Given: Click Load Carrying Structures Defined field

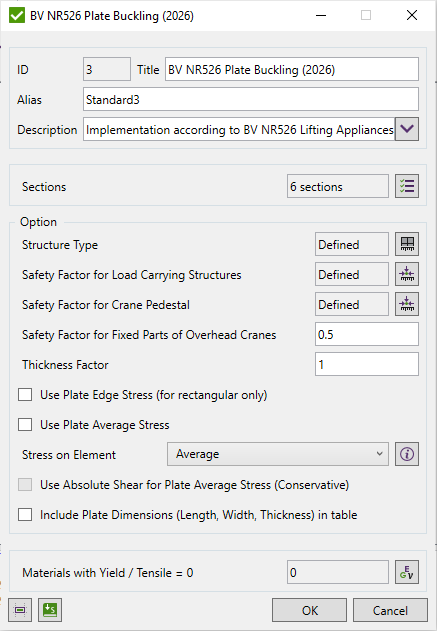Looking at the screenshot, I should click(352, 274).
